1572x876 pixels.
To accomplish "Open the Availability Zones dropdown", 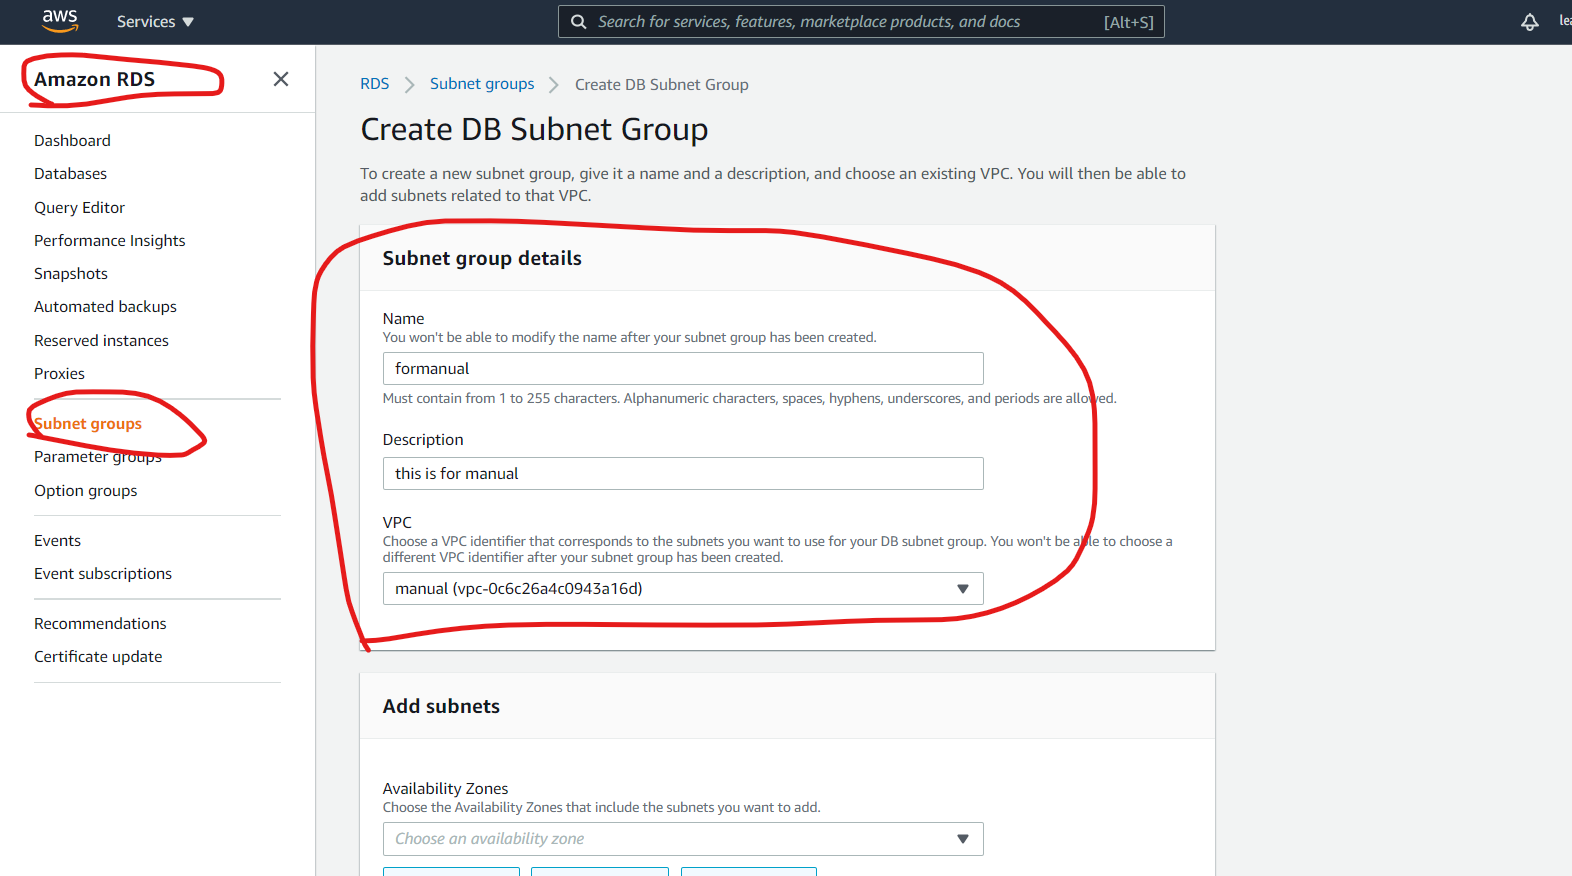I will click(683, 839).
